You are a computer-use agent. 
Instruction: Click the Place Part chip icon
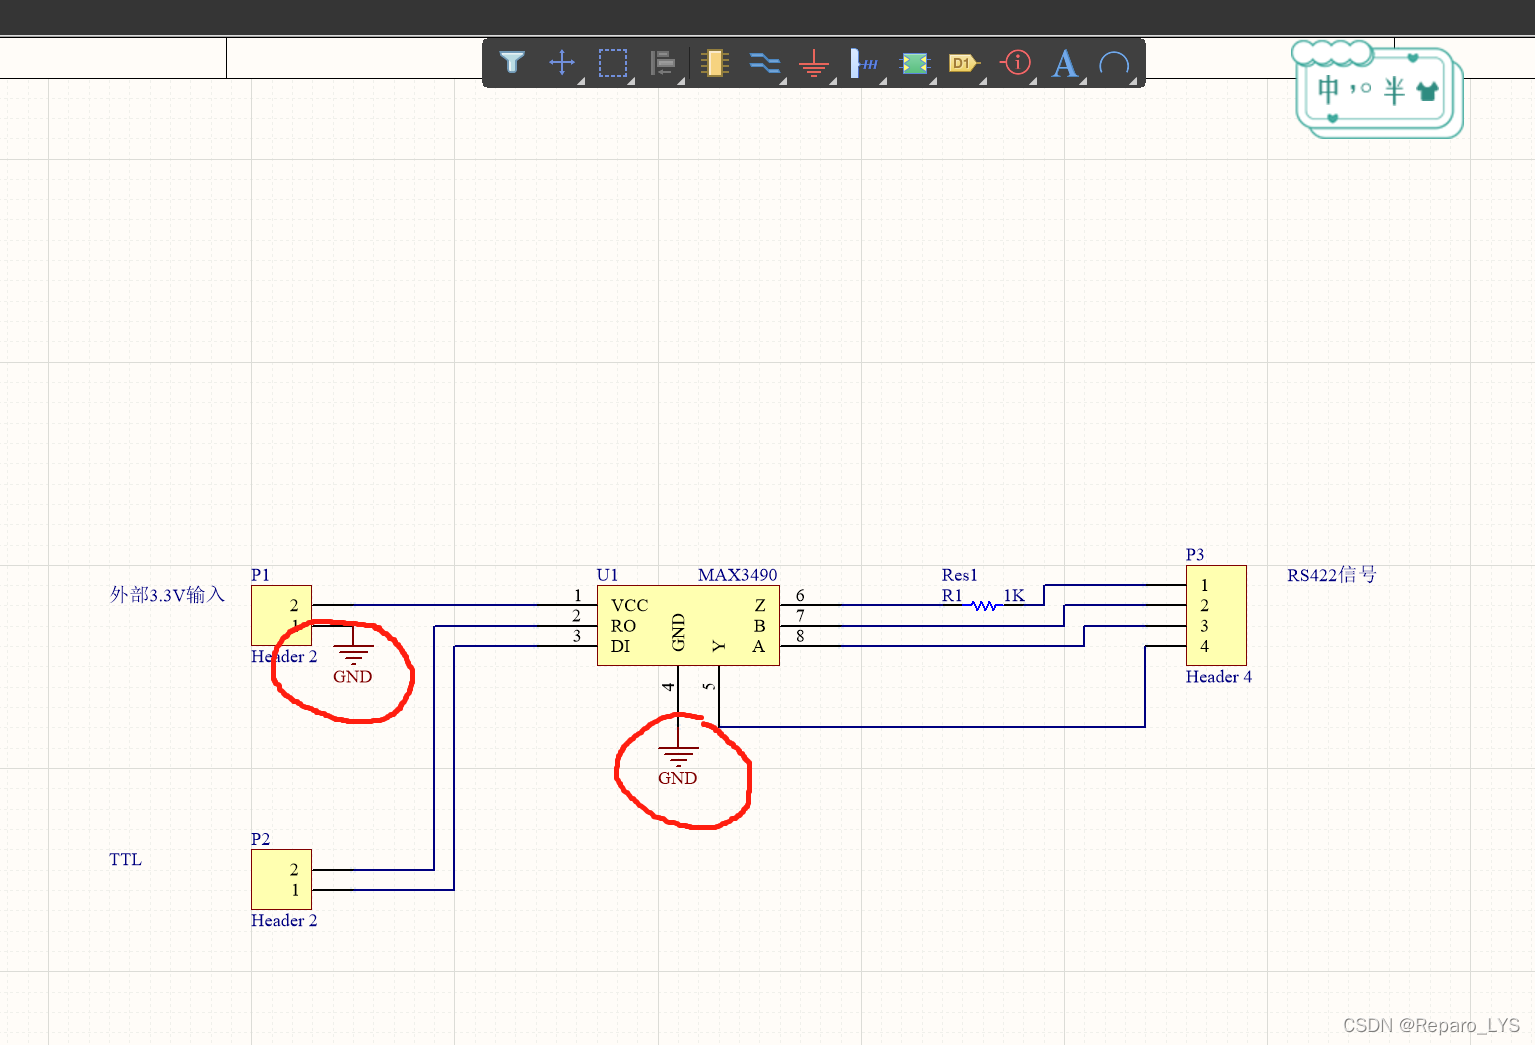pos(714,63)
